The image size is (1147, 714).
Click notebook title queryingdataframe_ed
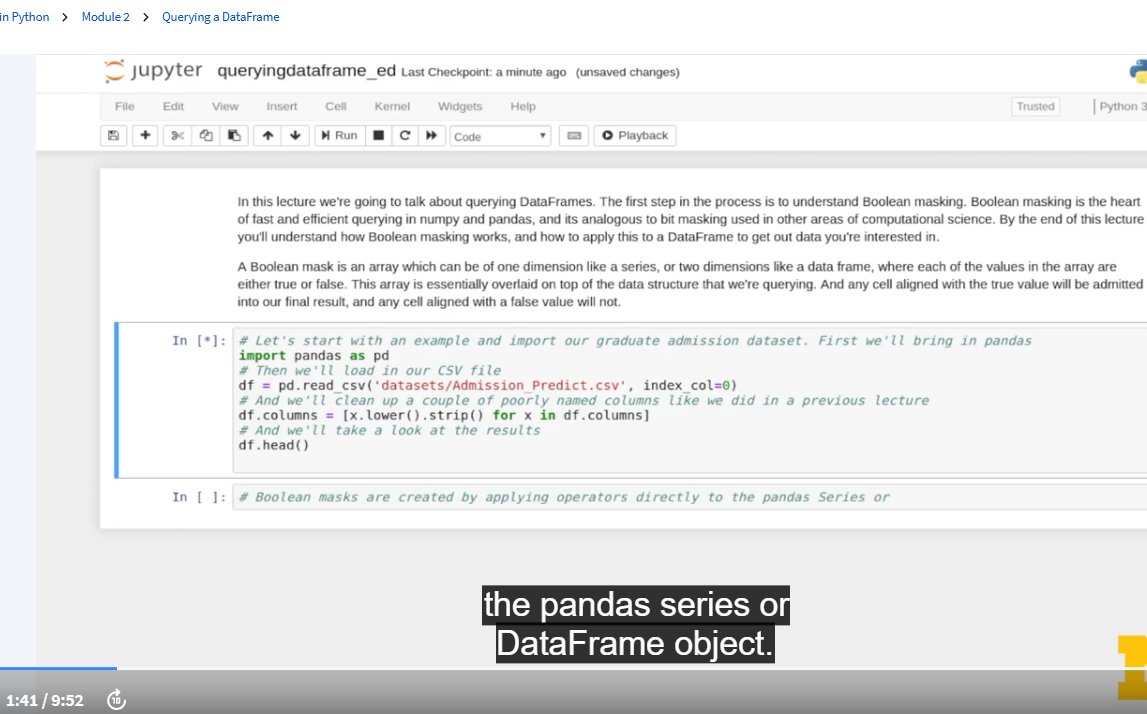point(307,71)
